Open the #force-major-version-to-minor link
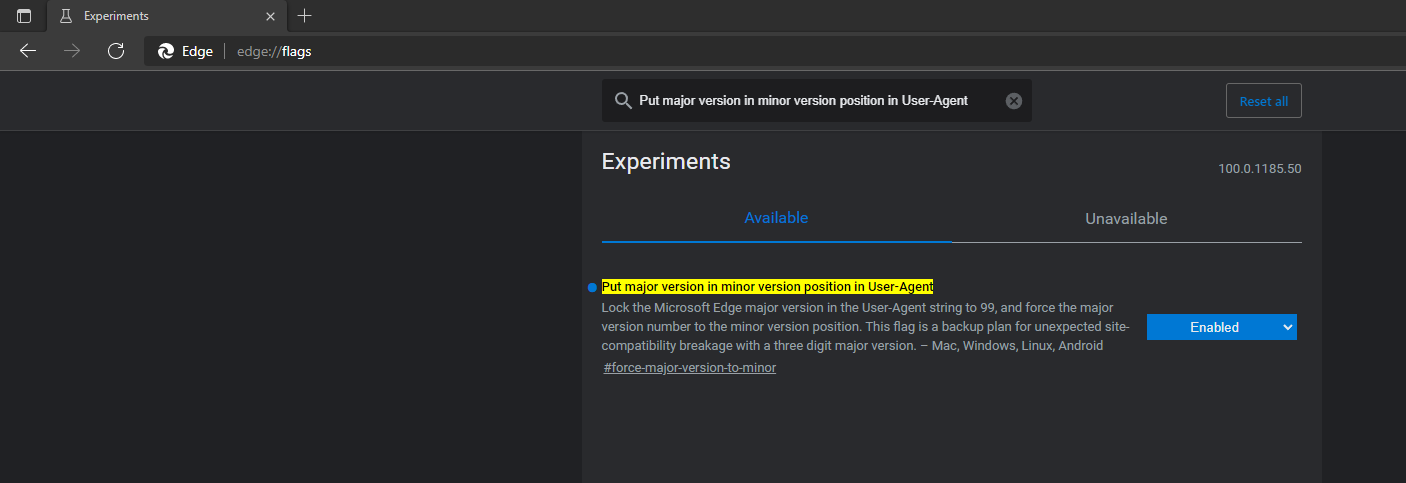 pyautogui.click(x=690, y=368)
